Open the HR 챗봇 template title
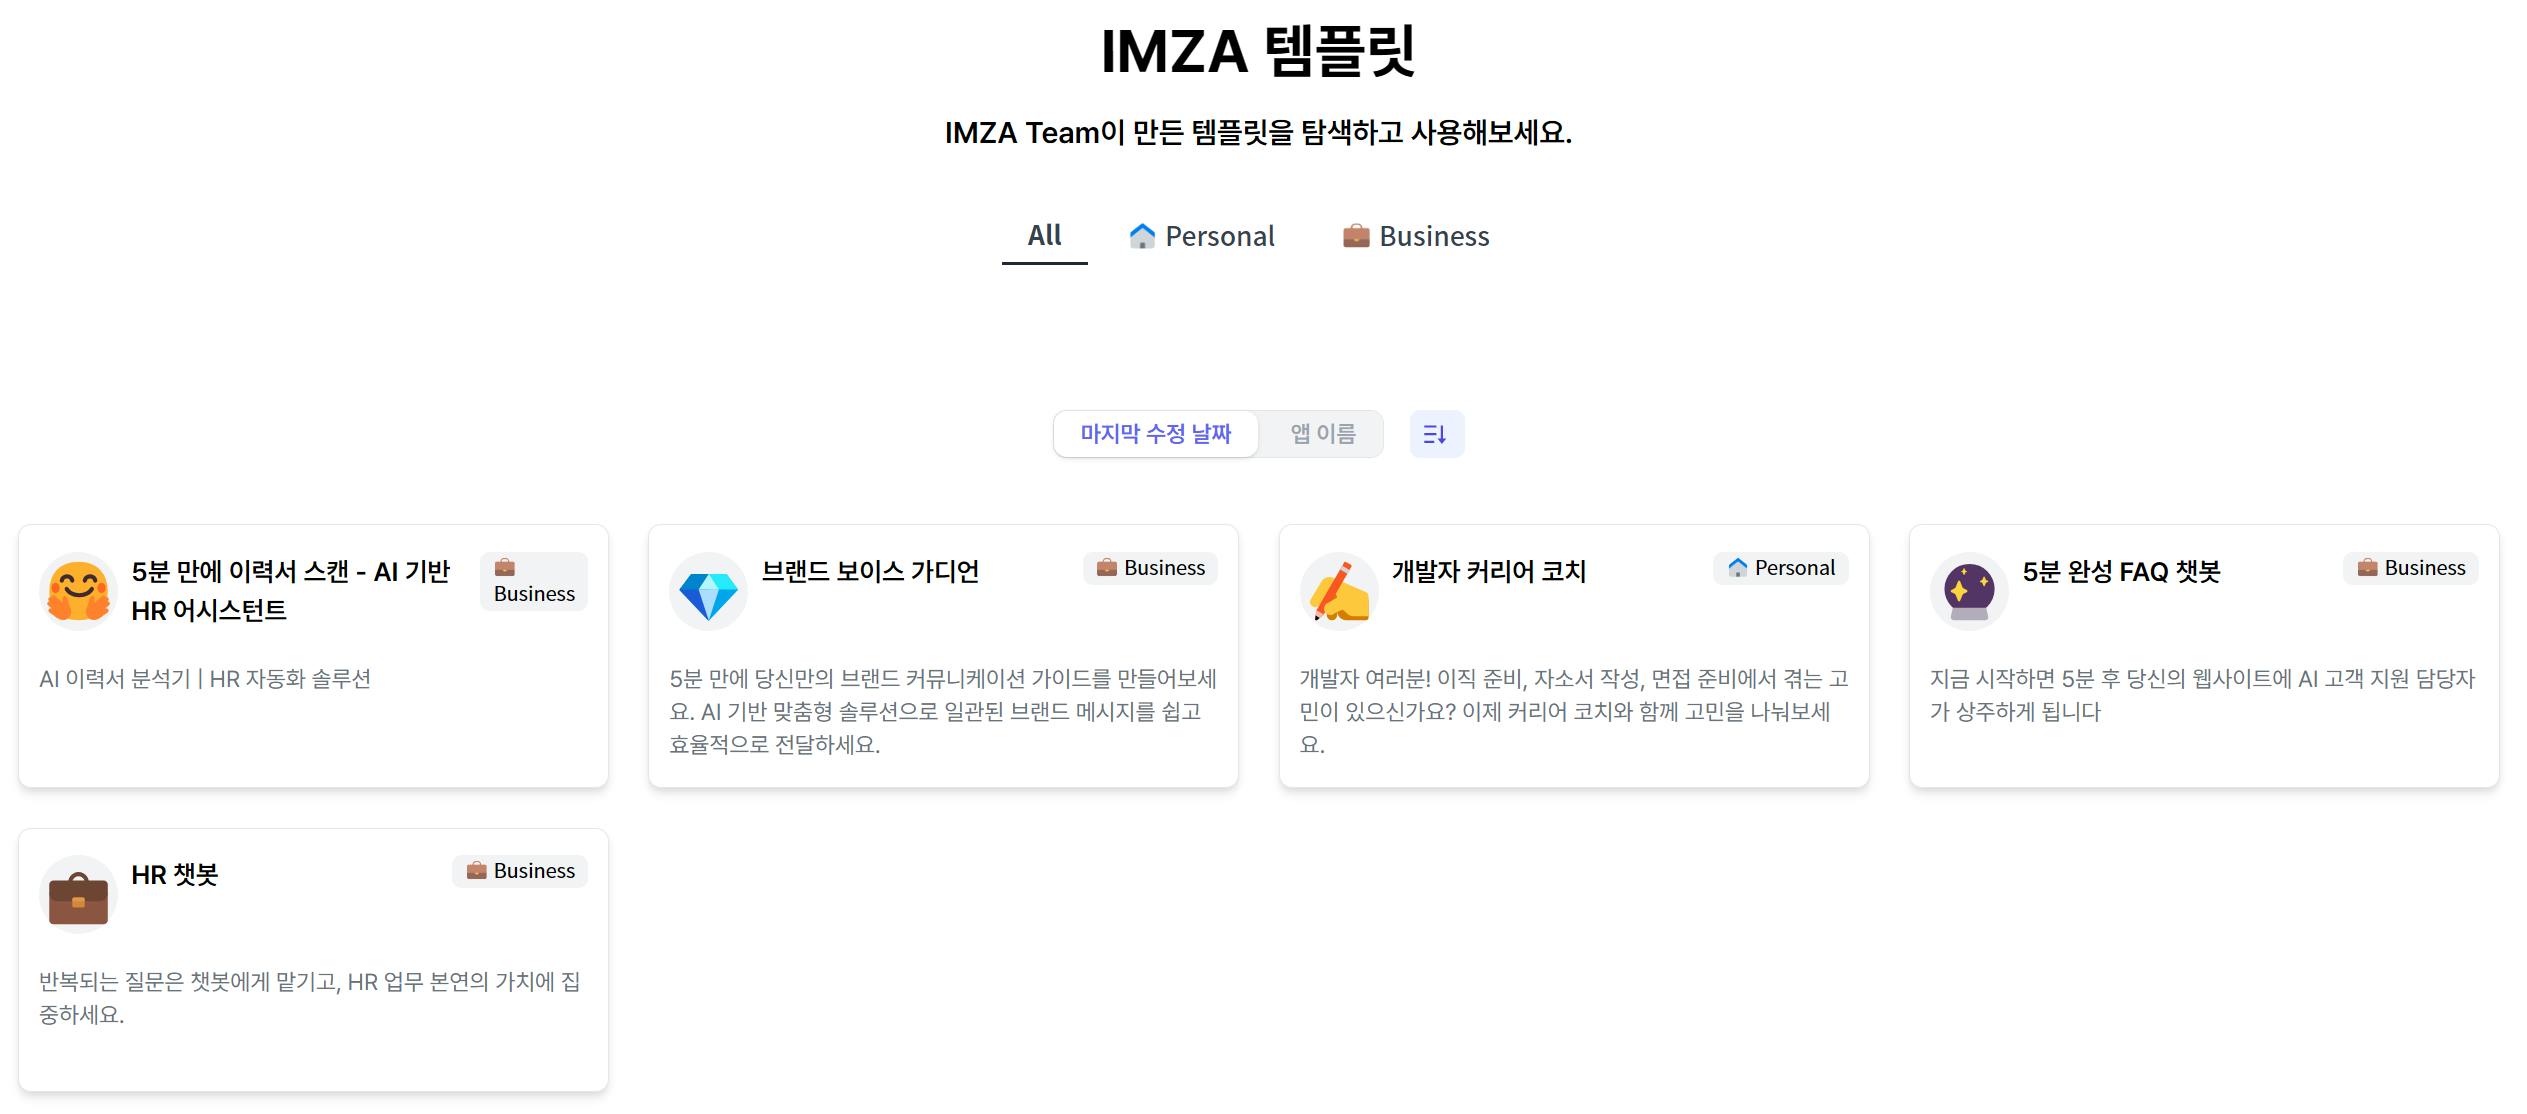 point(175,875)
